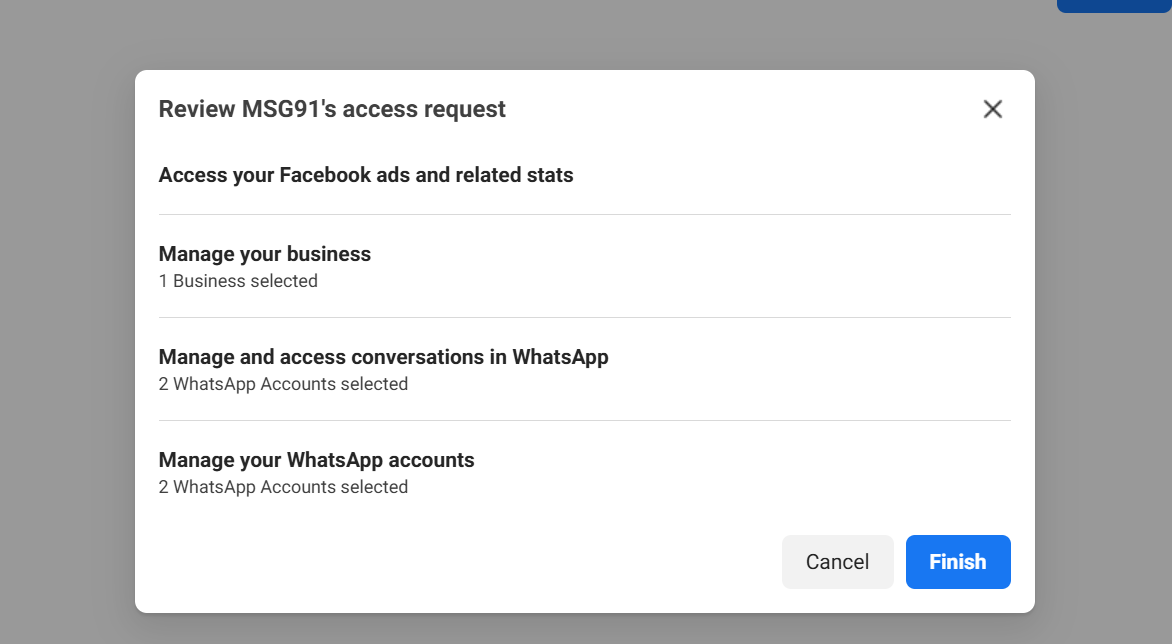Select the "Manage your WhatsApp accounts" heading
Viewport: 1172px width, 644px height.
(x=316, y=460)
